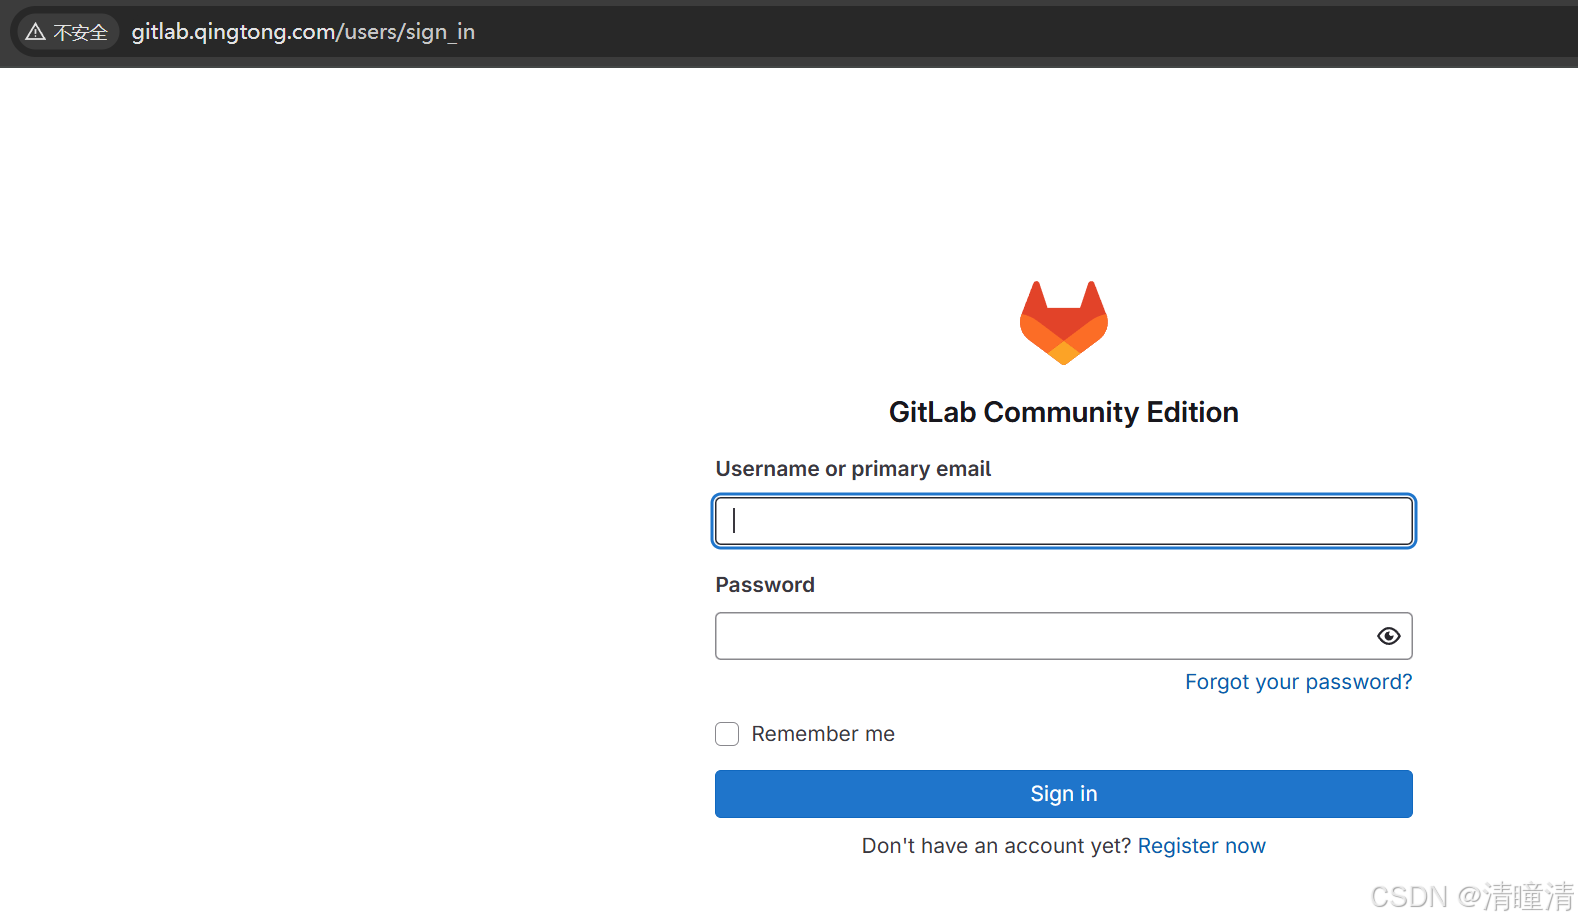Toggle password visibility with the eye icon
The image size is (1578, 924).
1388,636
